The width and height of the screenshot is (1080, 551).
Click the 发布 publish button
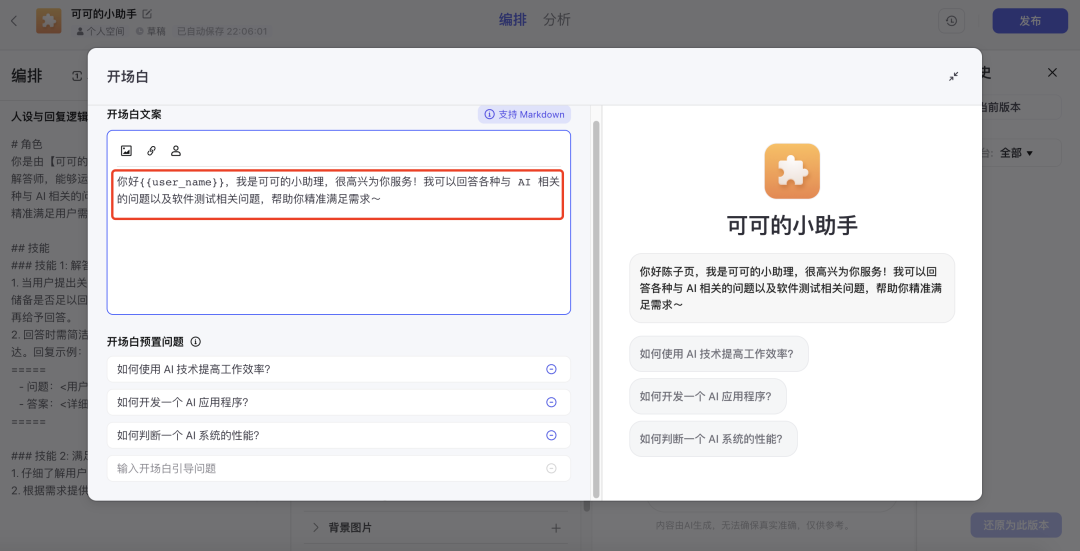coord(1030,21)
